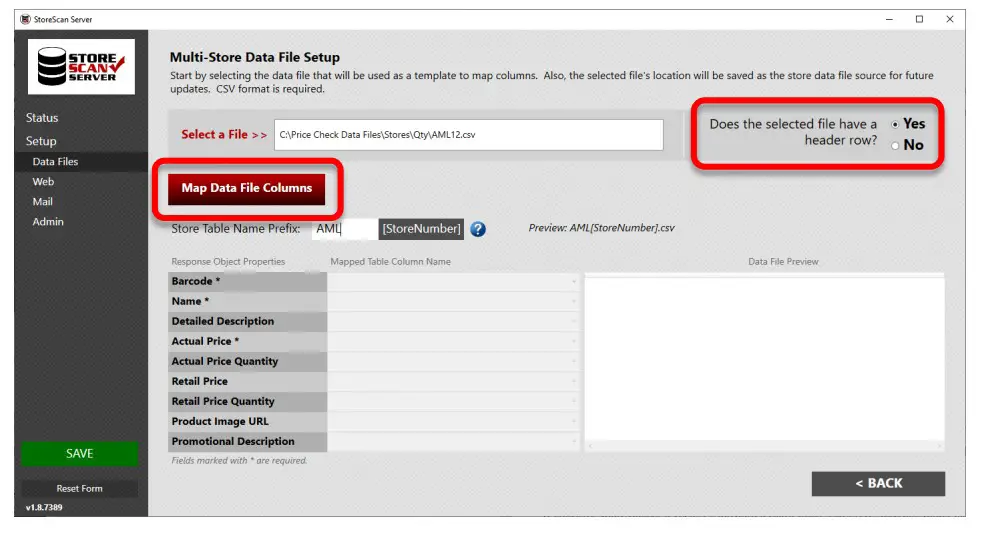Go to the Admin setup page
Image resolution: width=987 pixels, height=533 pixels.
tap(48, 222)
